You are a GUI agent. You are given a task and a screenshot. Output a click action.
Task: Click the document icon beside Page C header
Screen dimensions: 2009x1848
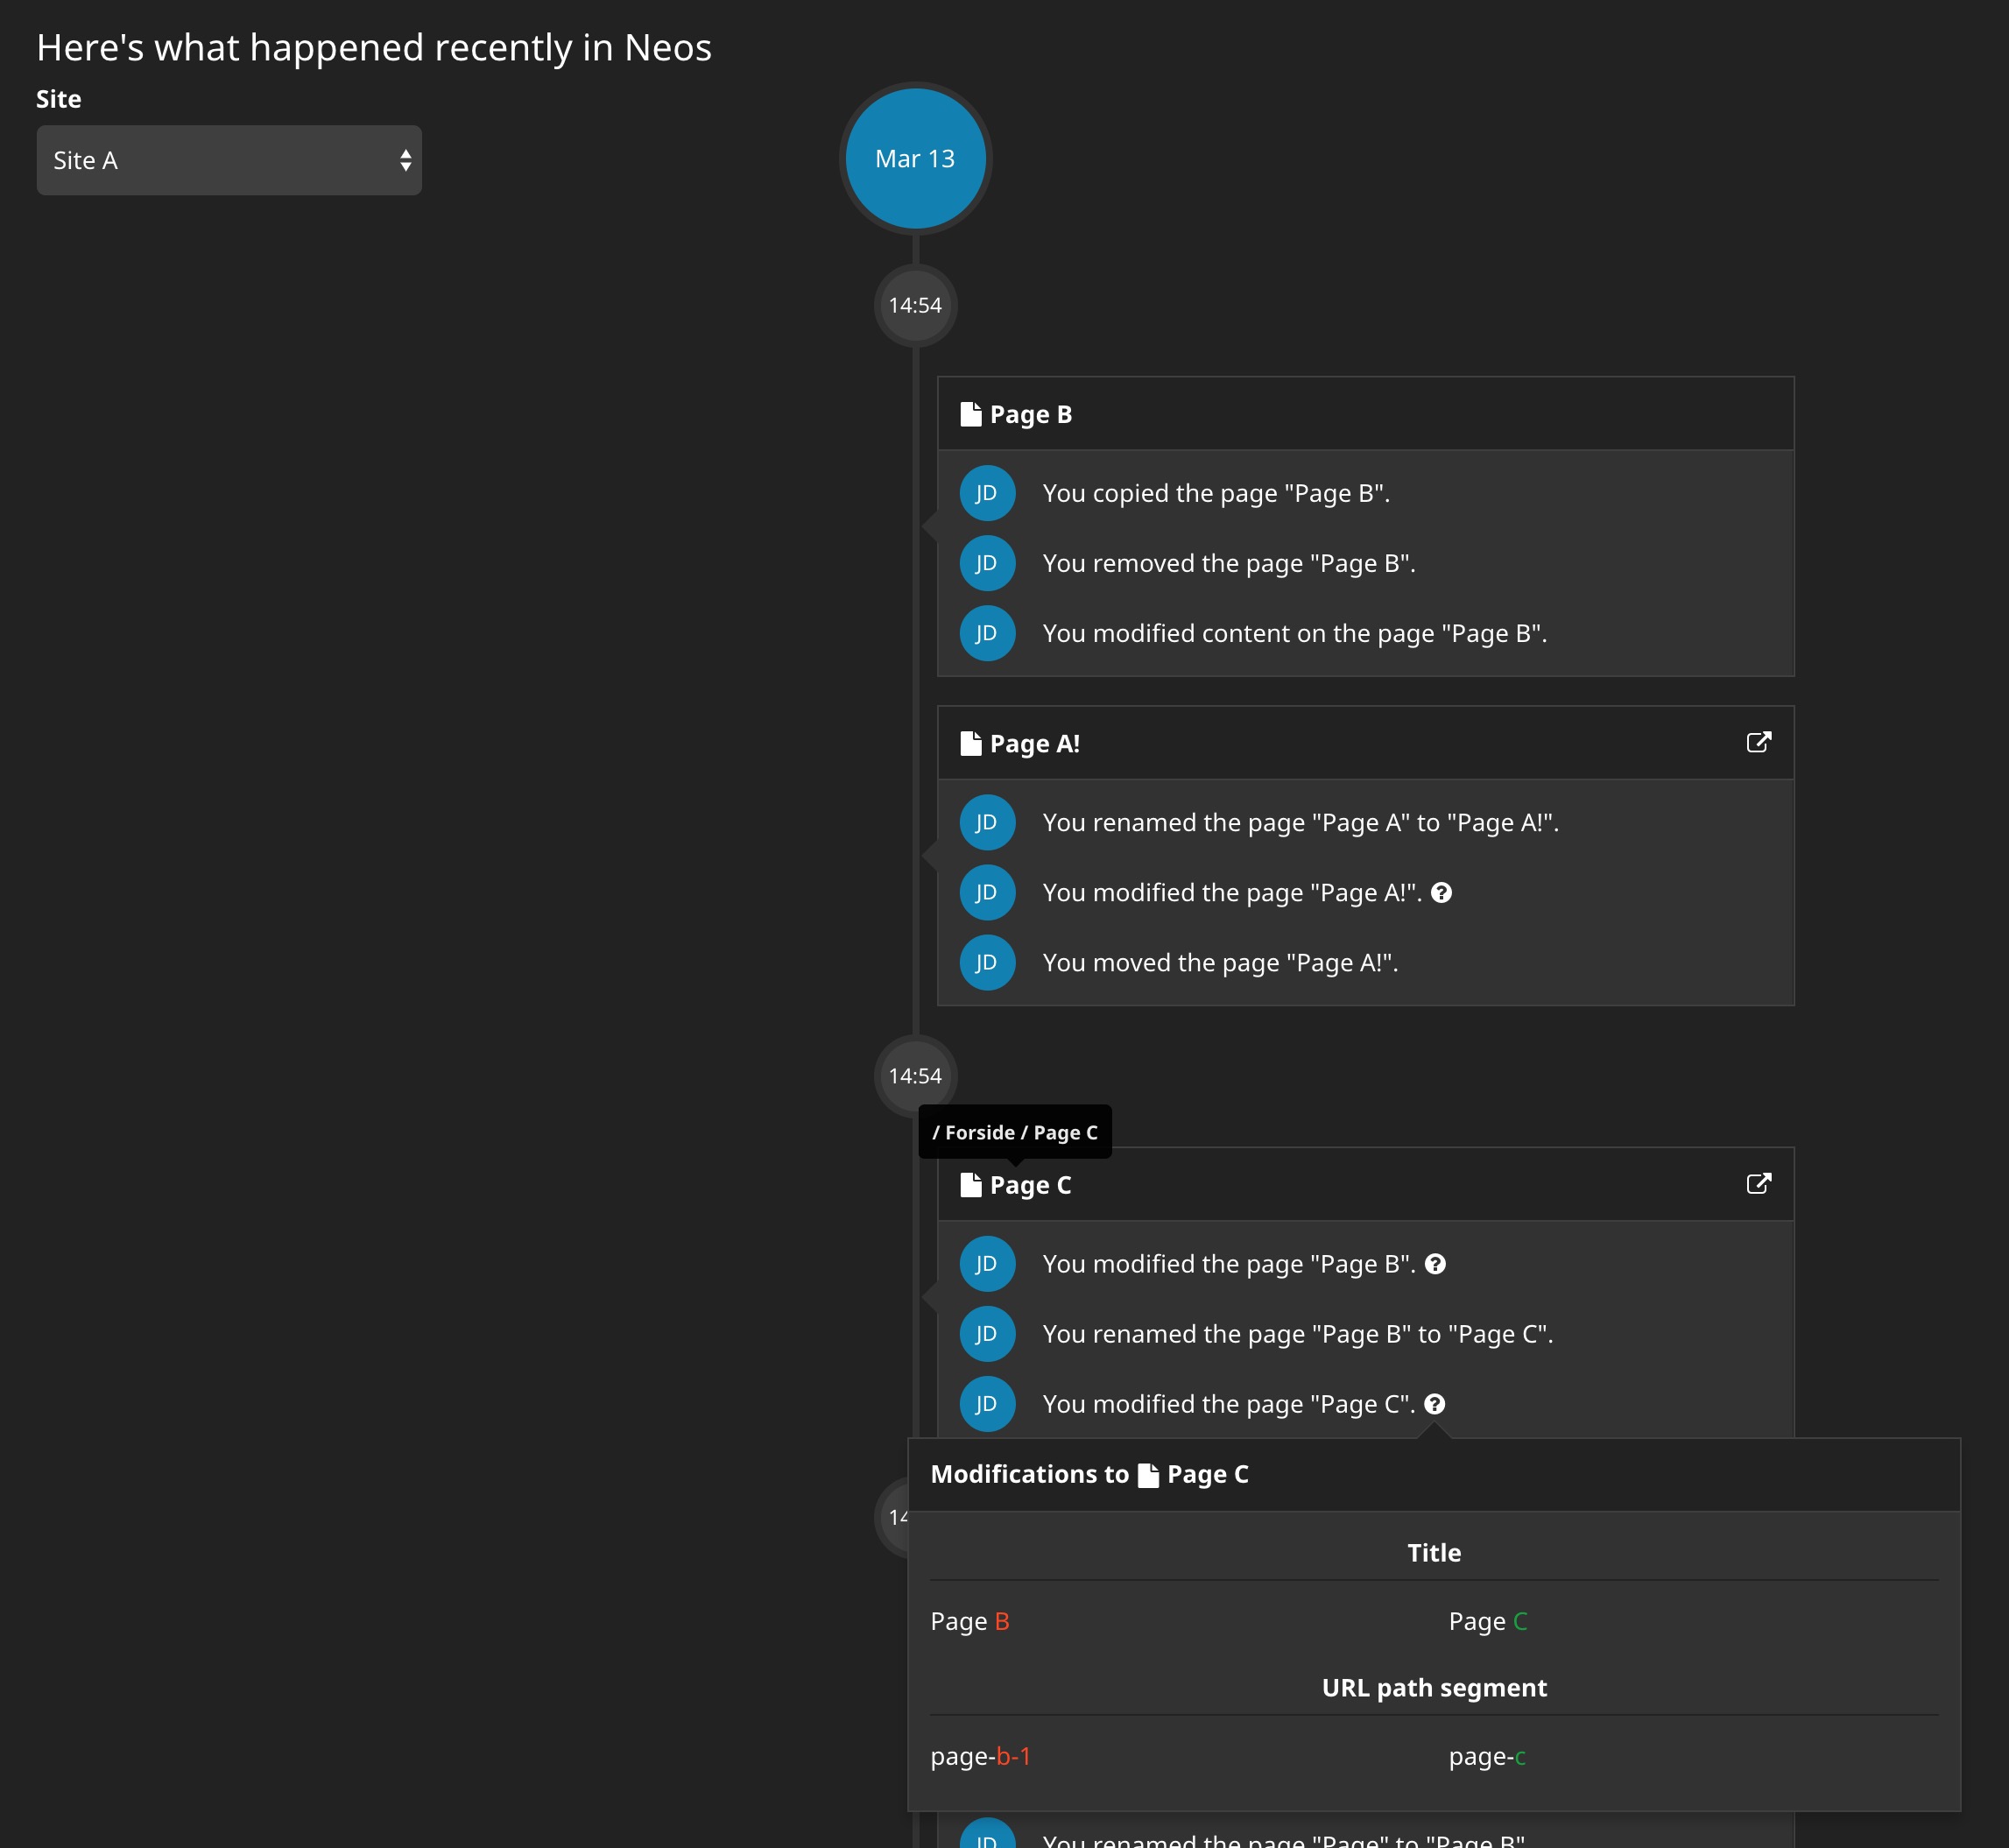(970, 1185)
